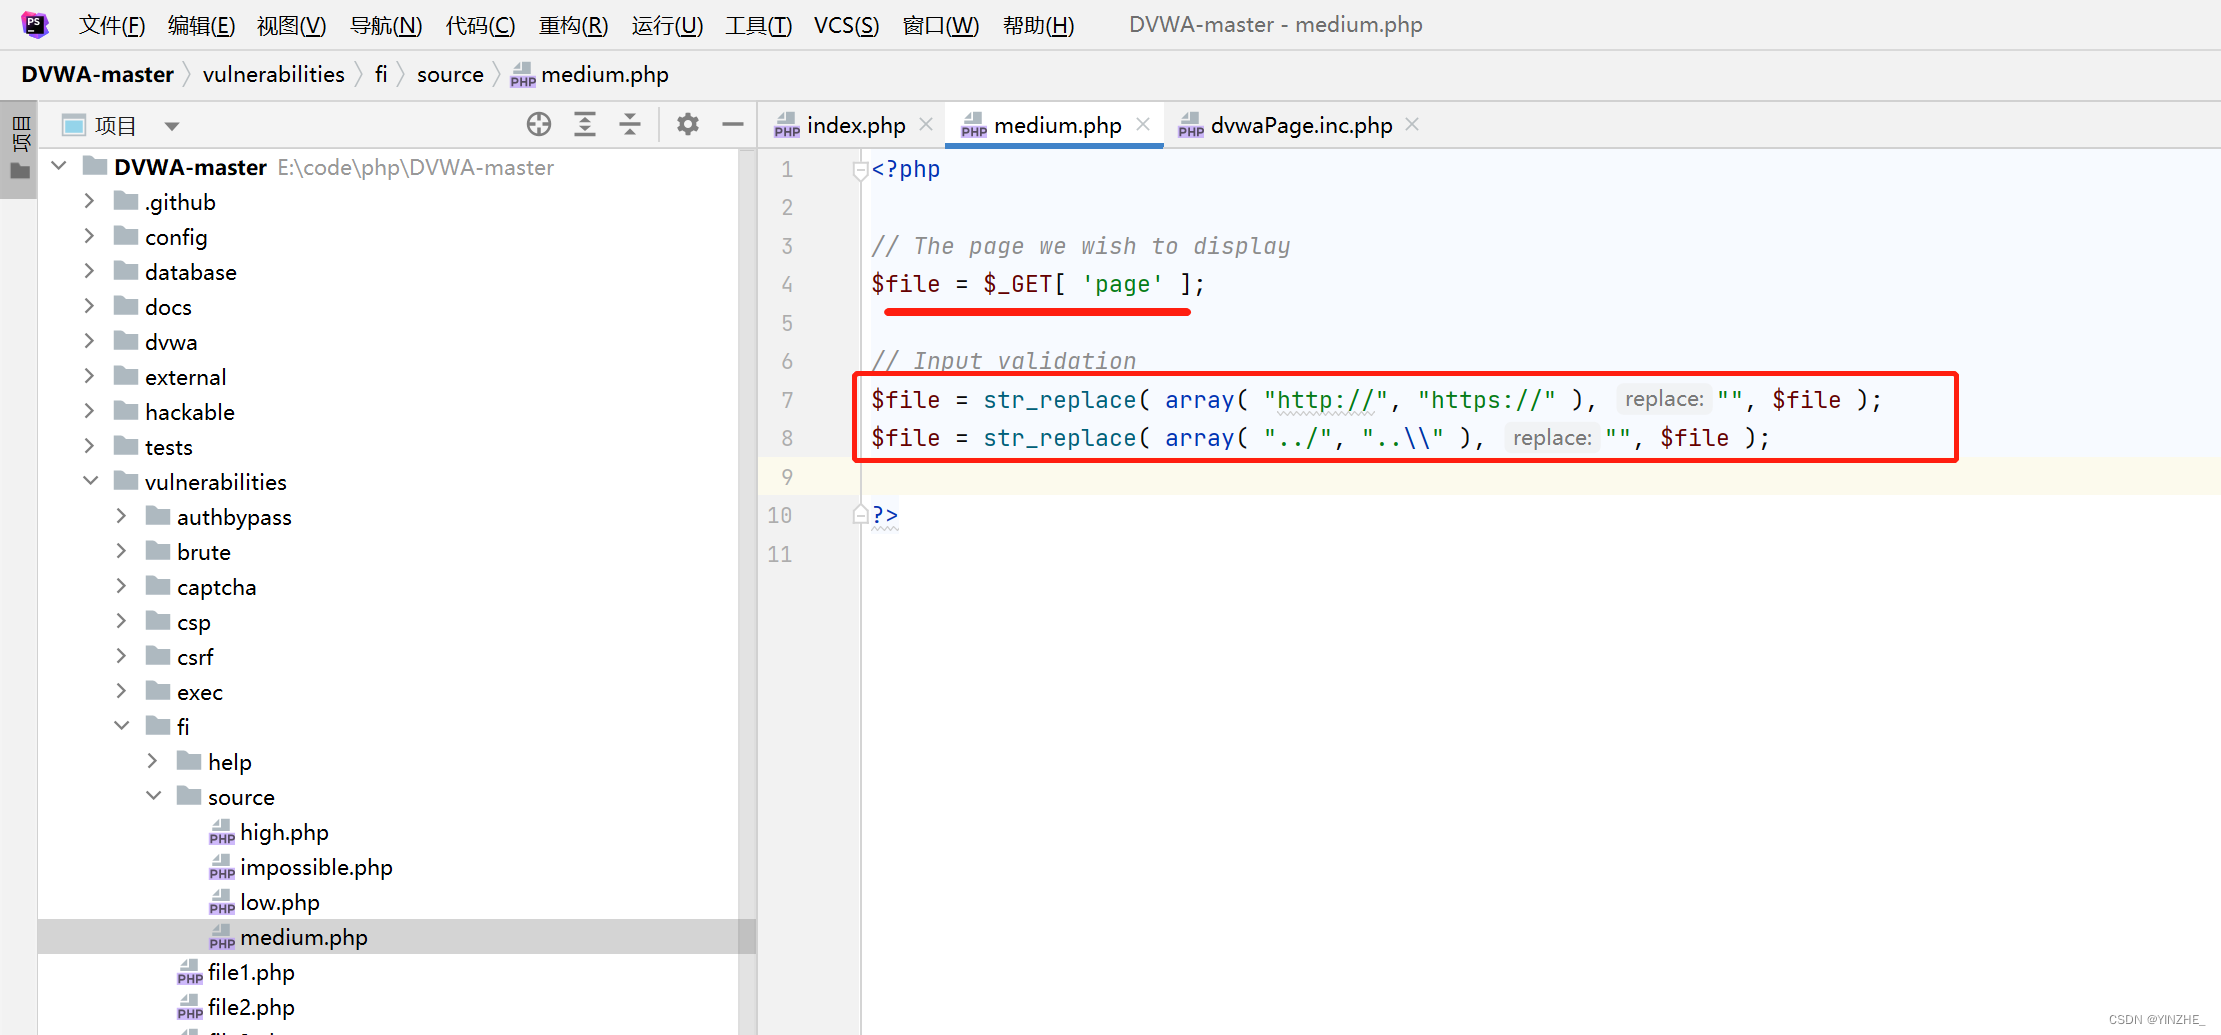Expand the brute folder
This screenshot has width=2221, height=1035.
[122, 551]
